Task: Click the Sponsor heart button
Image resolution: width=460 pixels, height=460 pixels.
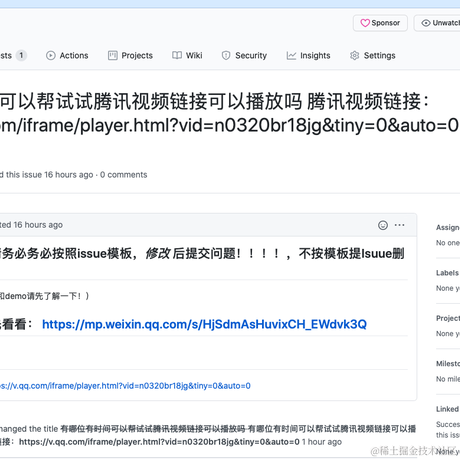Action: [x=380, y=23]
